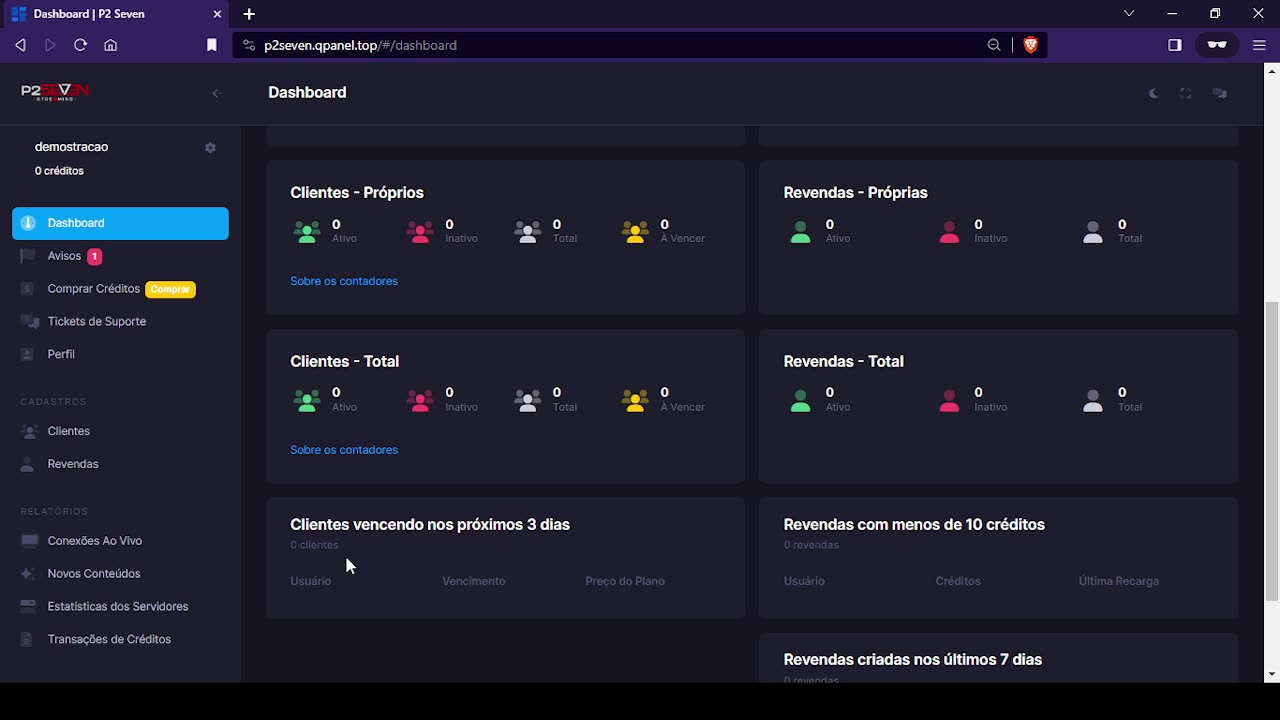The width and height of the screenshot is (1280, 720).
Task: Collapse the sidebar with the chevron arrow
Action: 215,93
